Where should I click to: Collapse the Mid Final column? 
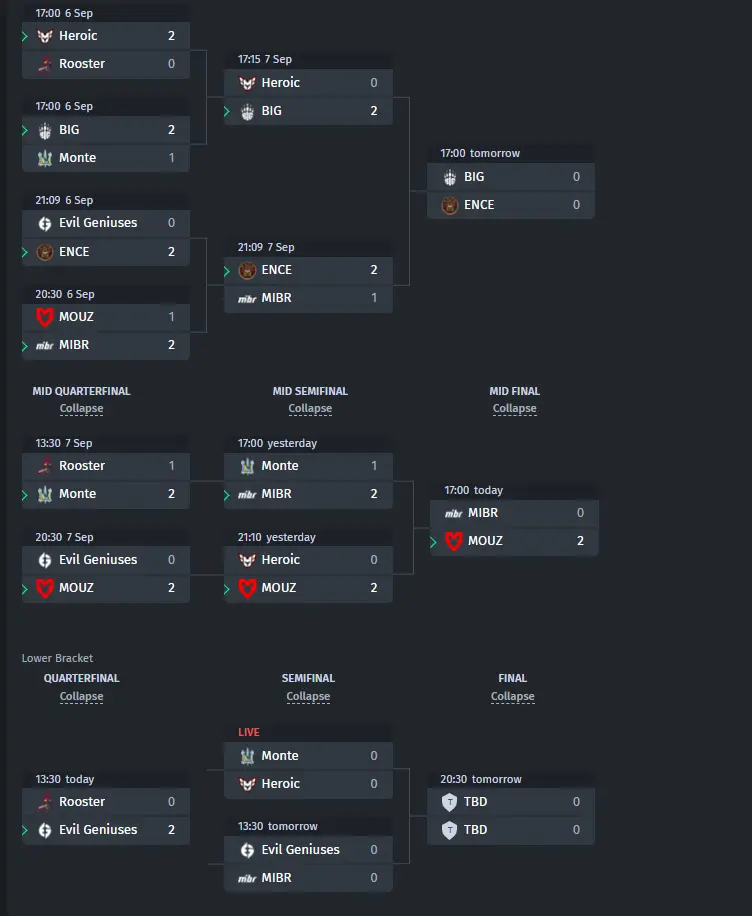pyautogui.click(x=514, y=408)
